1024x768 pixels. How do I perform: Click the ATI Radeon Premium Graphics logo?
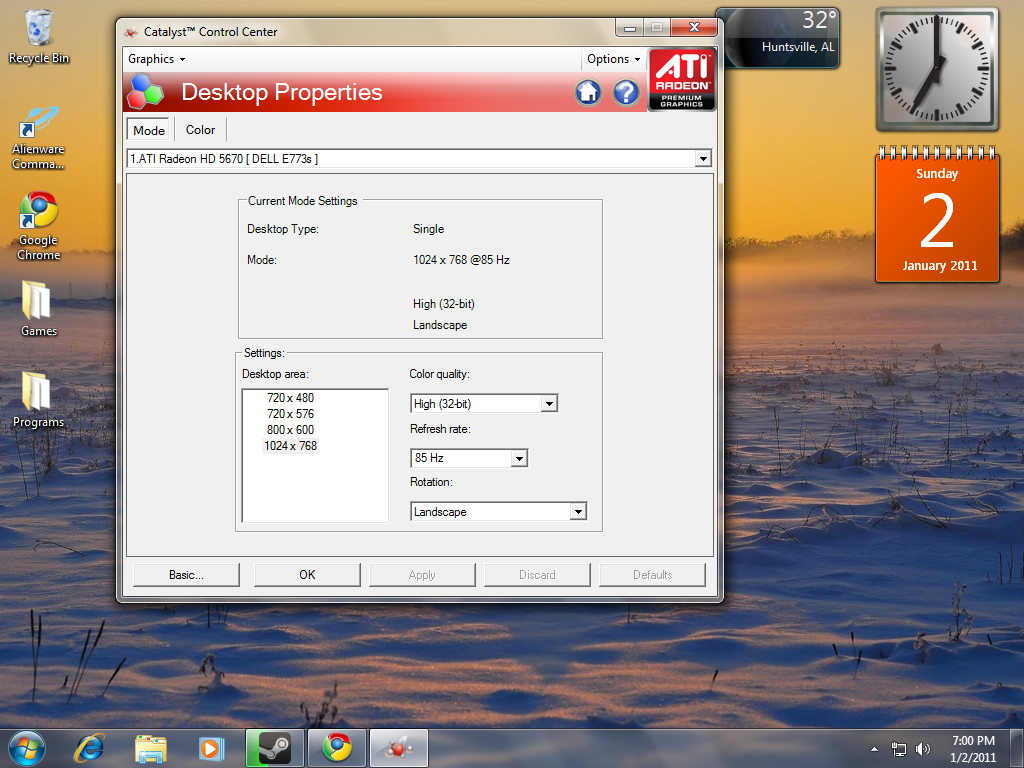(x=682, y=80)
